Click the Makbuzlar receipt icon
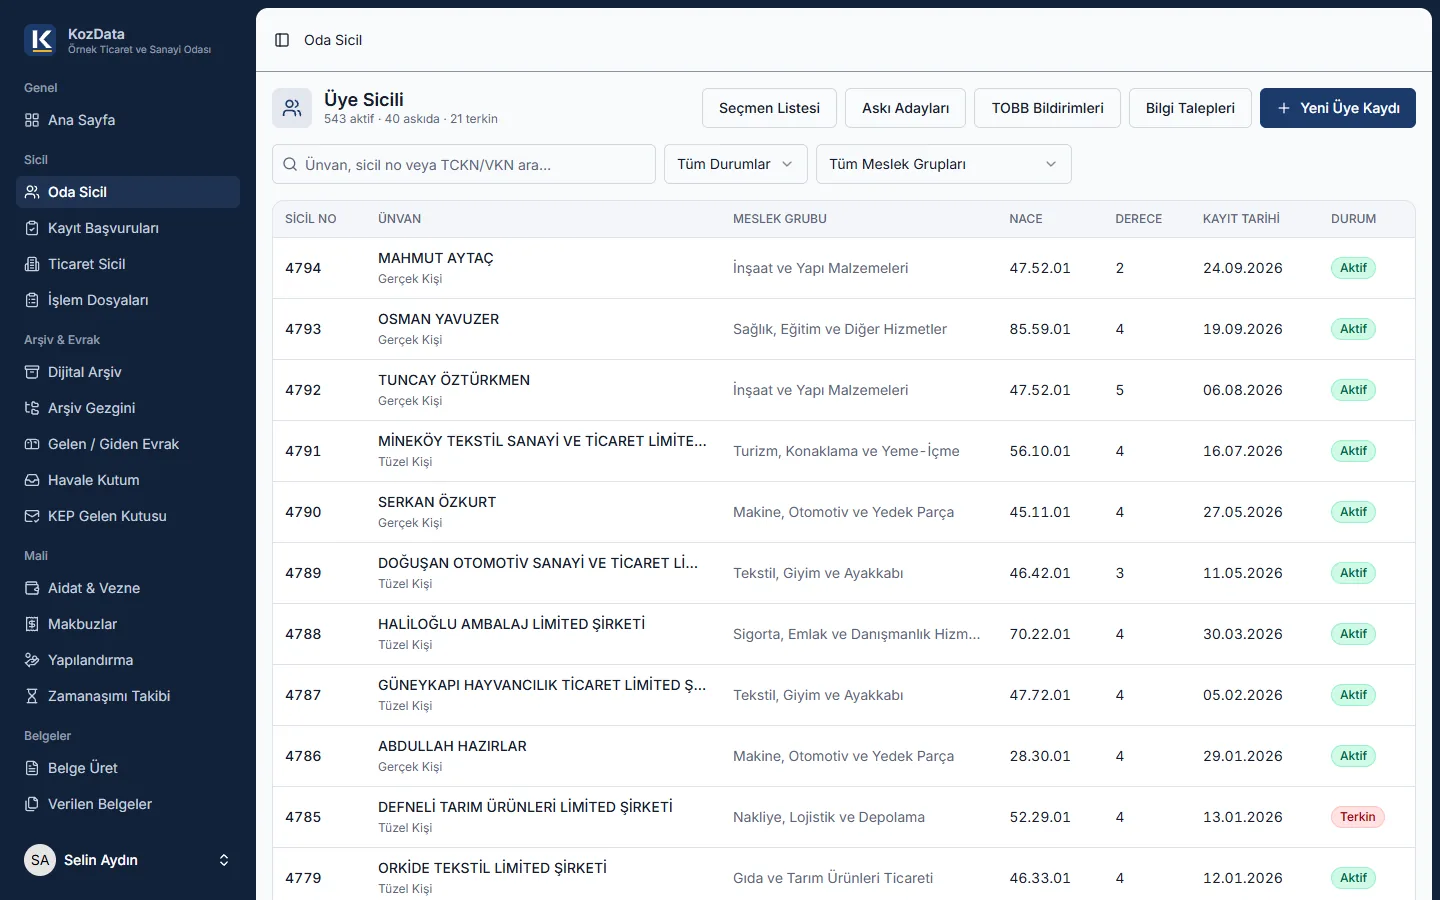This screenshot has width=1440, height=900. point(32,624)
